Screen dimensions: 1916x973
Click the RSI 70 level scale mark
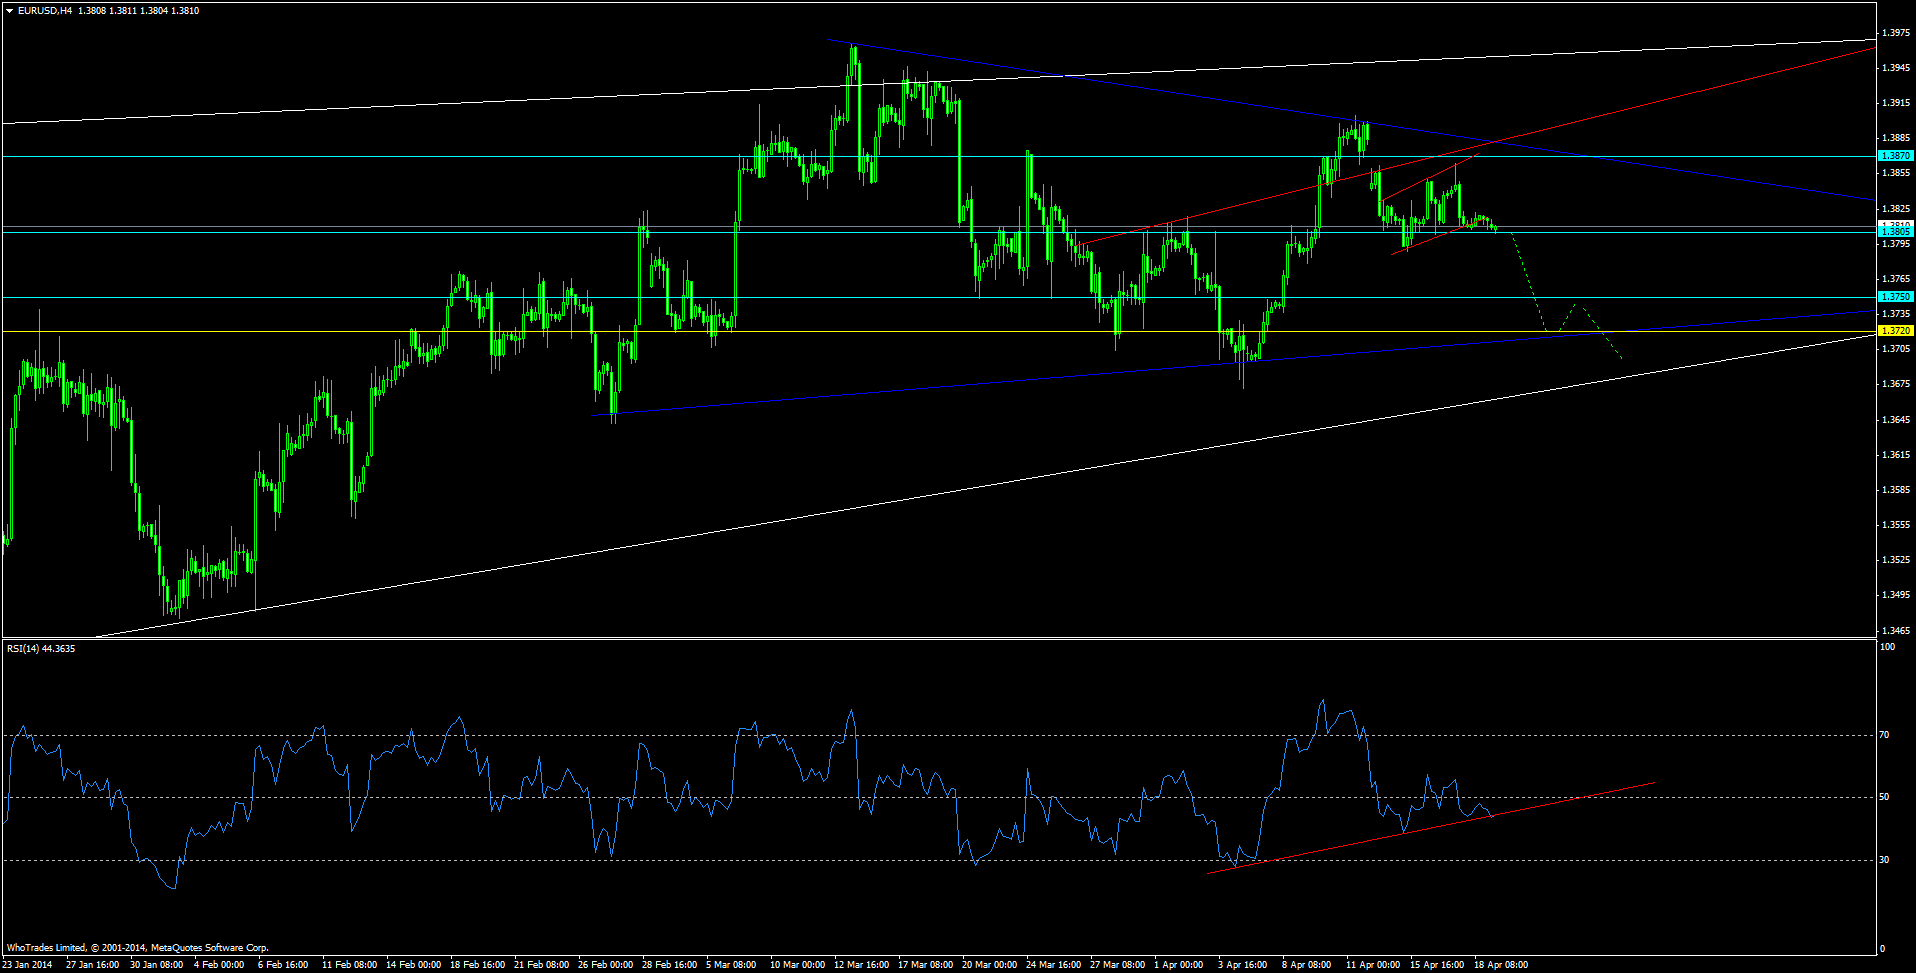point(1885,735)
